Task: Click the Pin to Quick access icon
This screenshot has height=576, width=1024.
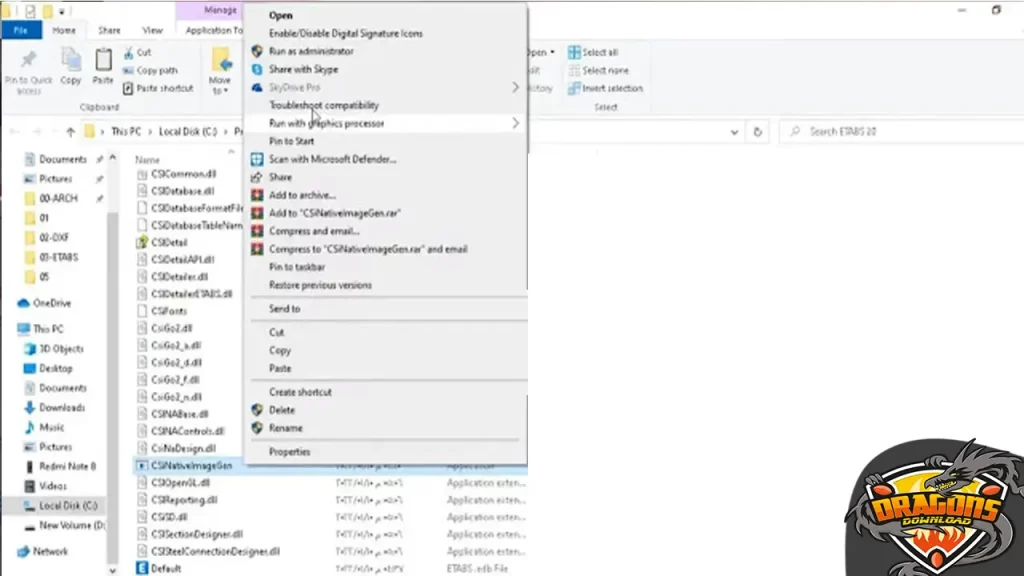Action: 29,60
